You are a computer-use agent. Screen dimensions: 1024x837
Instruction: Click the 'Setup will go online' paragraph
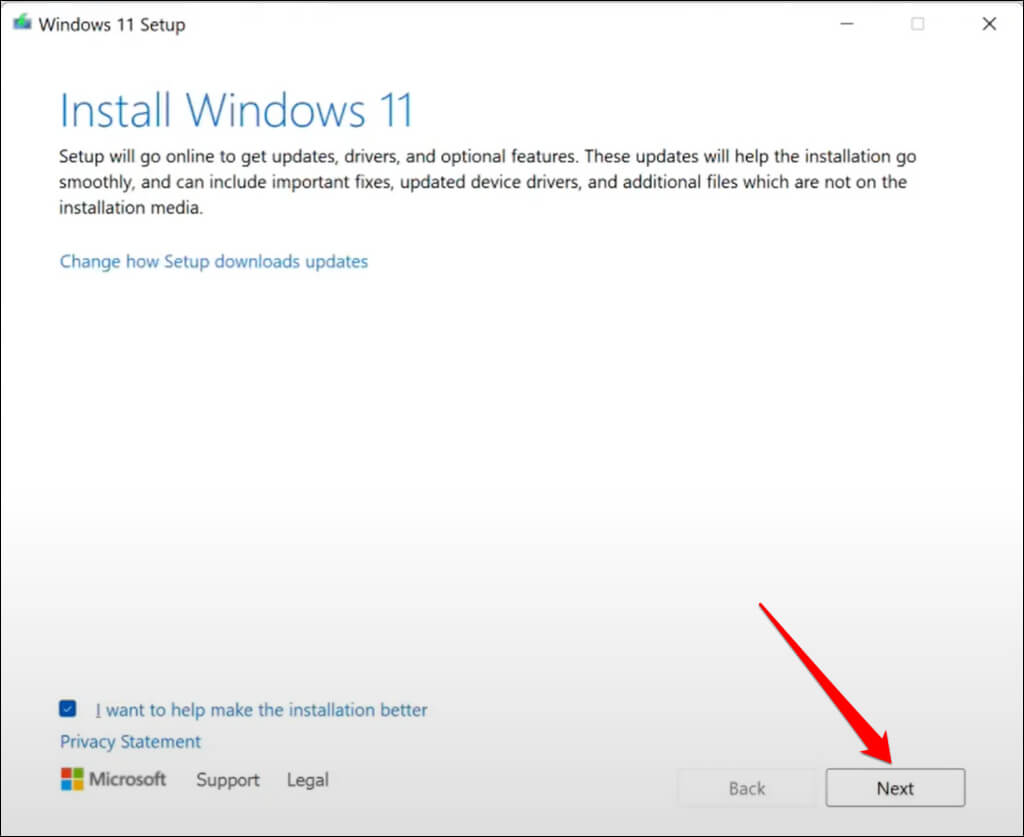487,182
